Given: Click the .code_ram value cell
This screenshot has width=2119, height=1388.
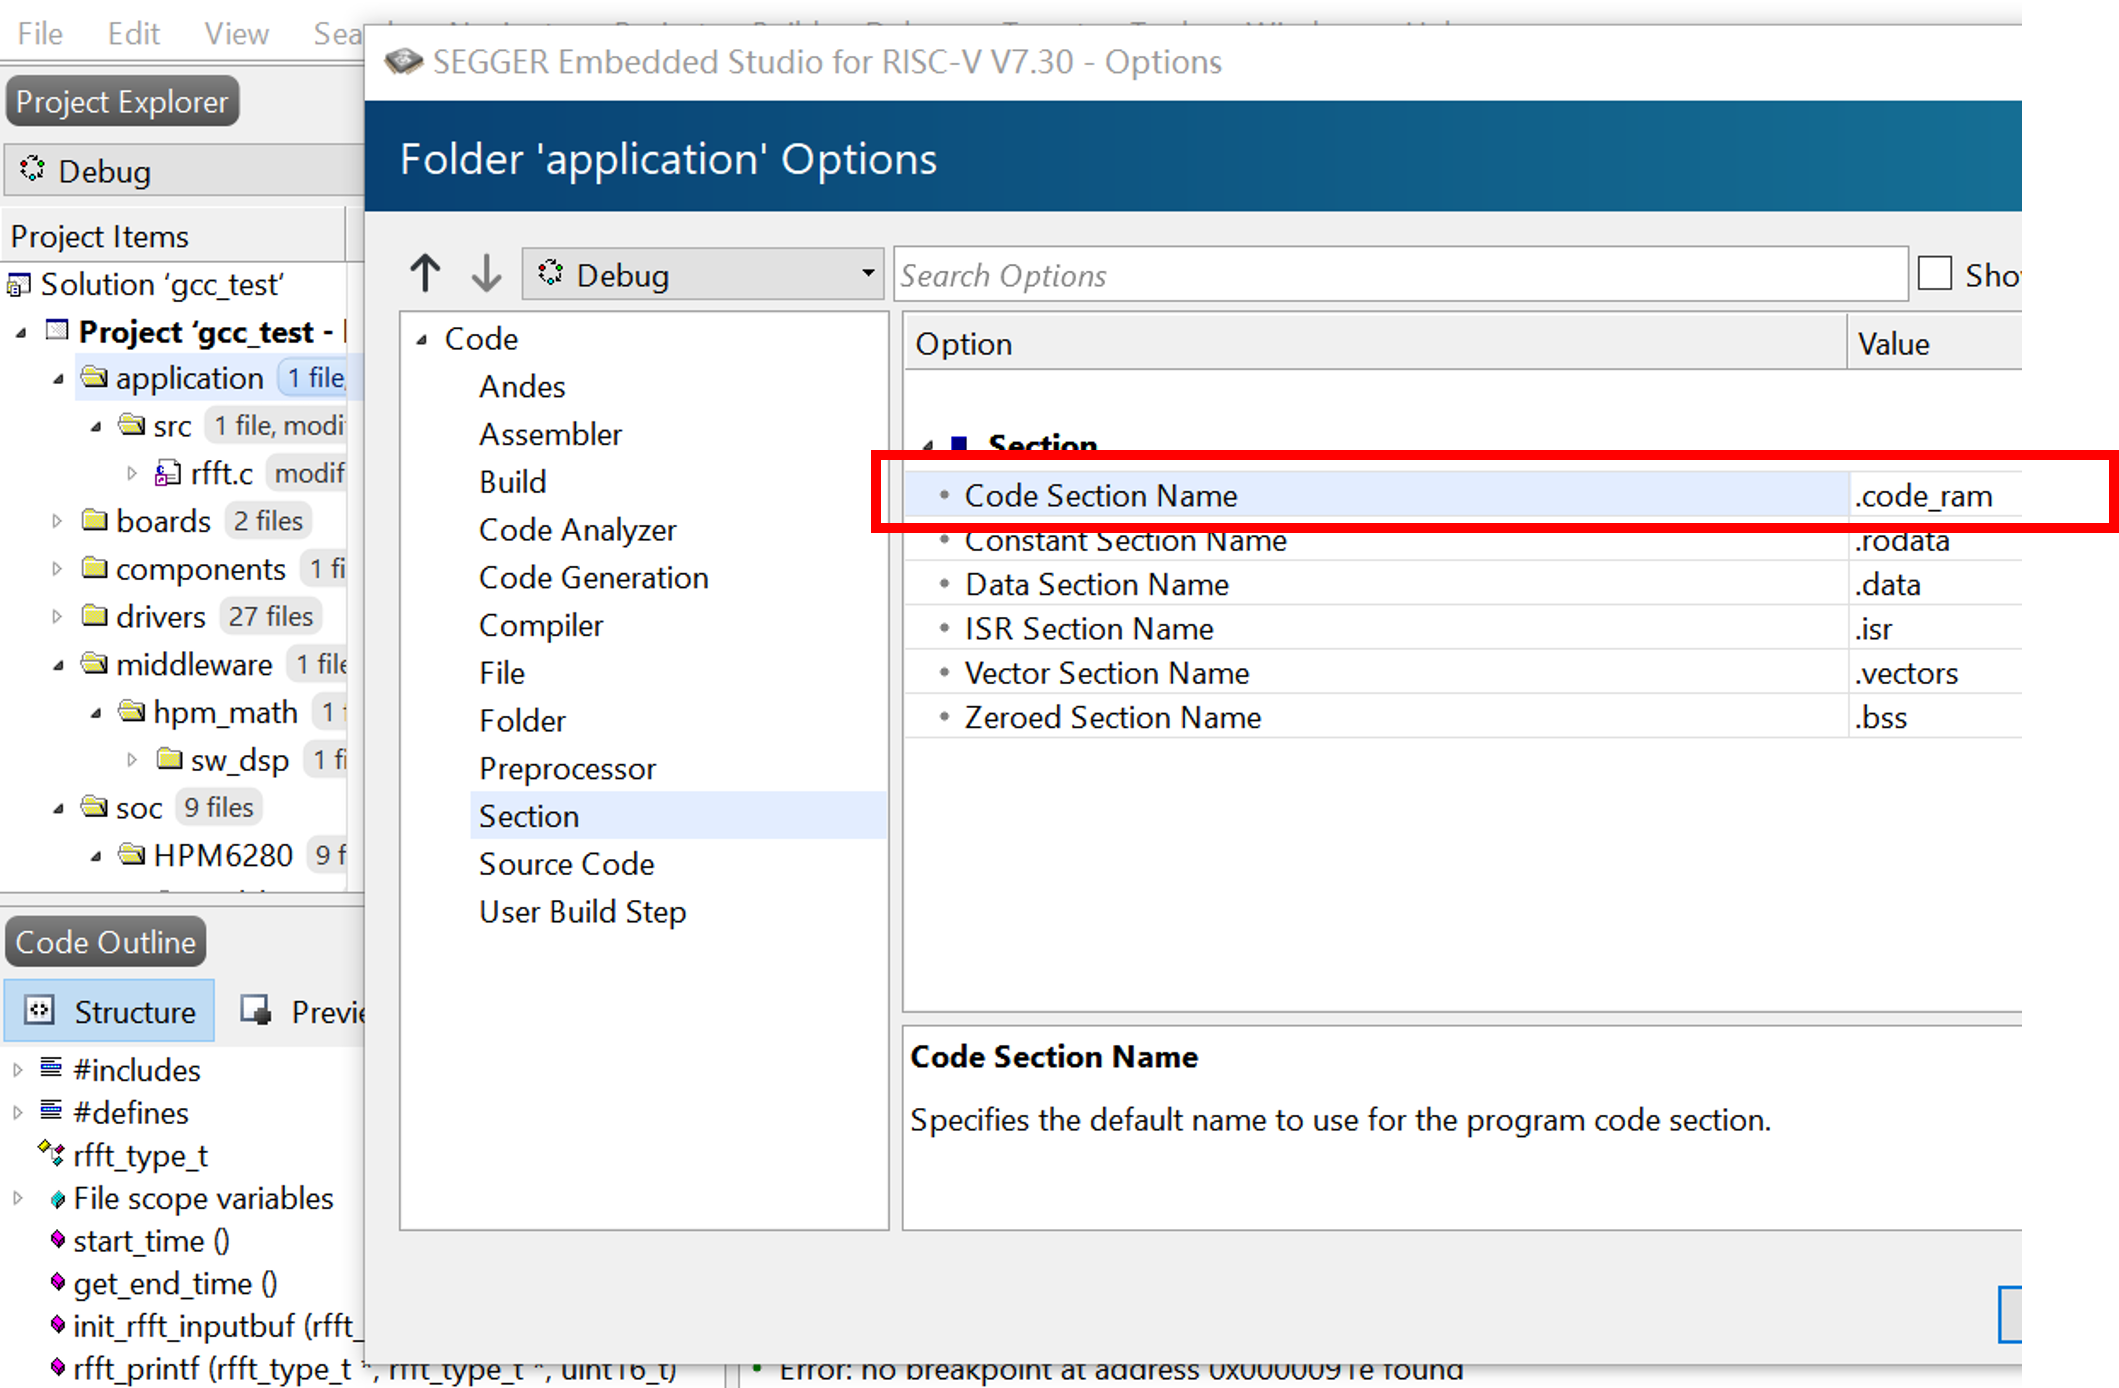Looking at the screenshot, I should (1934, 496).
